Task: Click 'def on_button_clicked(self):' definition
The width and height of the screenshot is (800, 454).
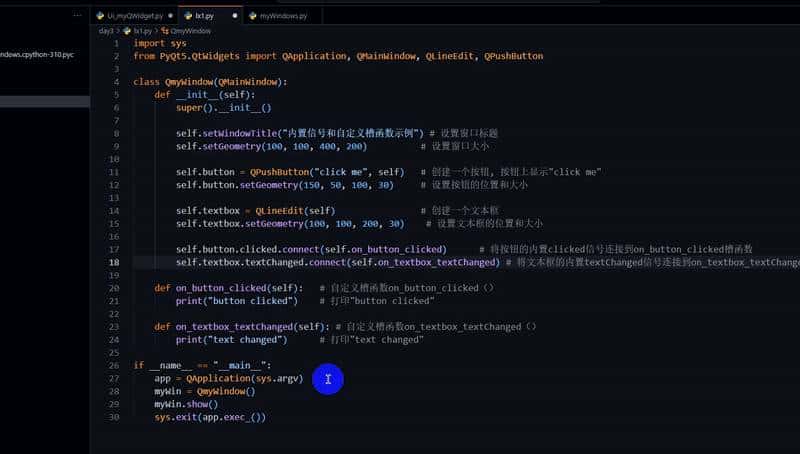Action: coord(229,288)
